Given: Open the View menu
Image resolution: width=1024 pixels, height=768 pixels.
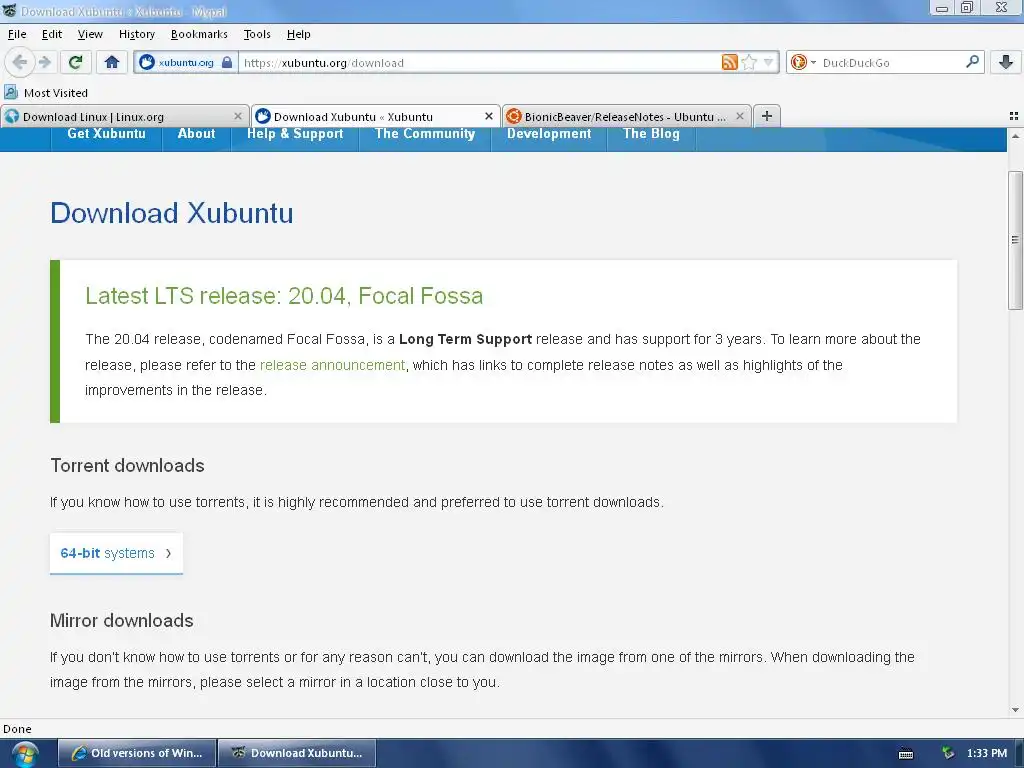Looking at the screenshot, I should click(90, 34).
